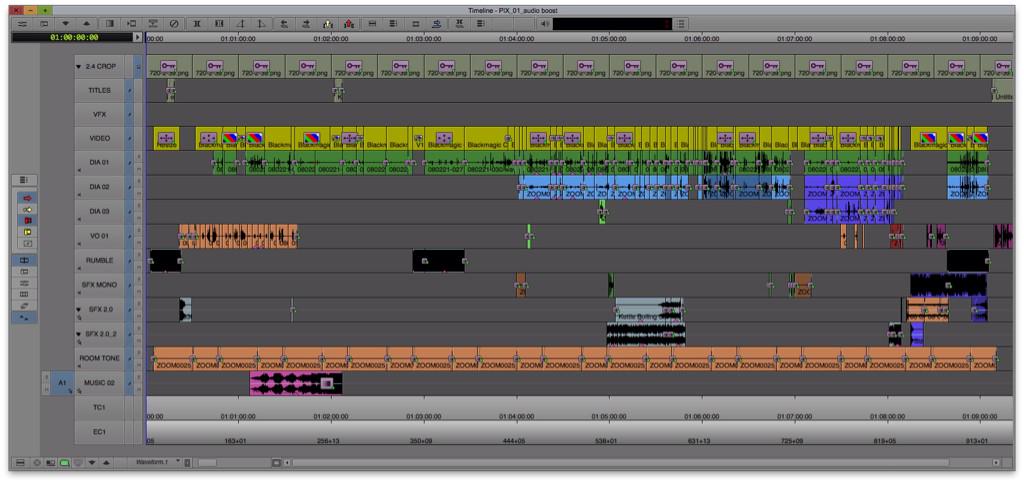The width and height of the screenshot is (1024, 483).
Task: Collapse the SFX 2.0 track triangle
Action: tap(79, 309)
